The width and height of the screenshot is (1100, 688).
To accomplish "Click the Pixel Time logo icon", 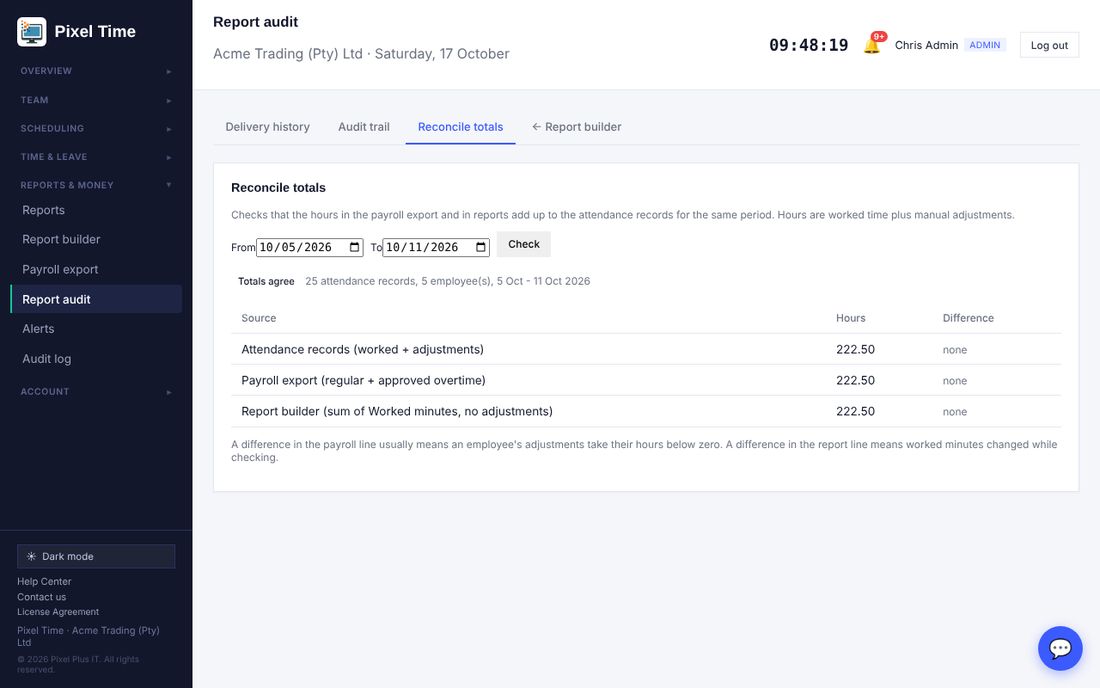I will (32, 32).
